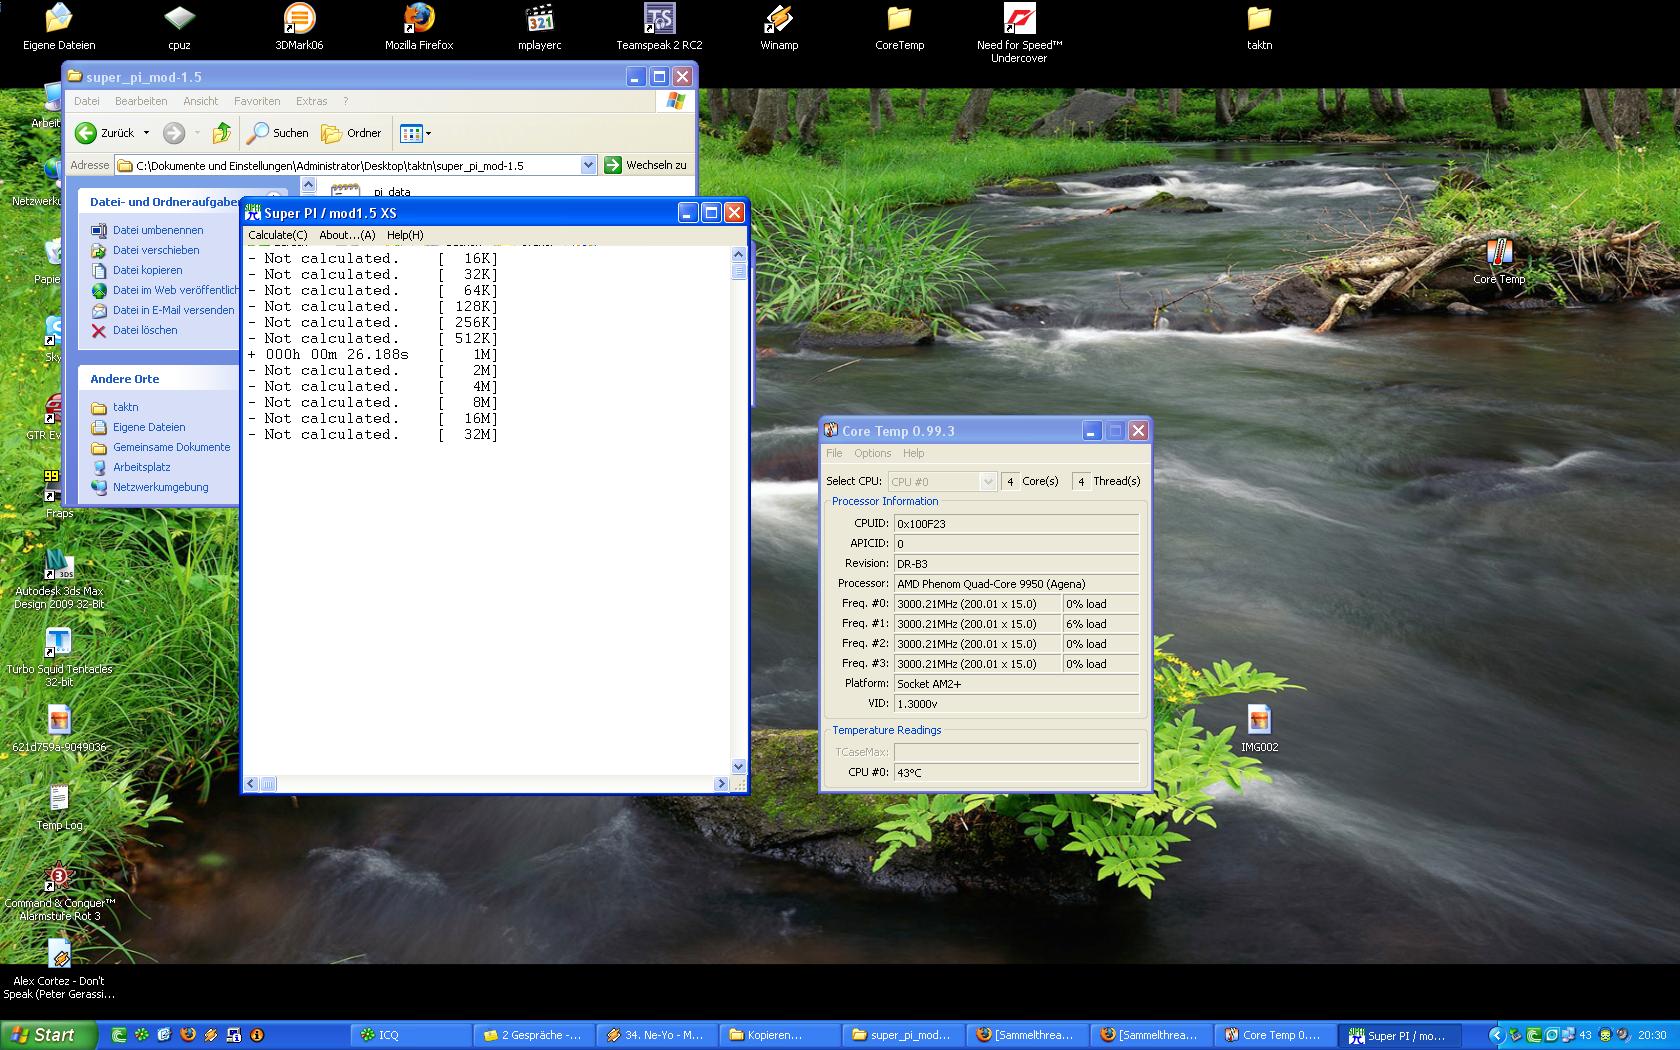Open the back-history dropdown next to Zurück
Image resolution: width=1680 pixels, height=1050 pixels.
[x=146, y=133]
